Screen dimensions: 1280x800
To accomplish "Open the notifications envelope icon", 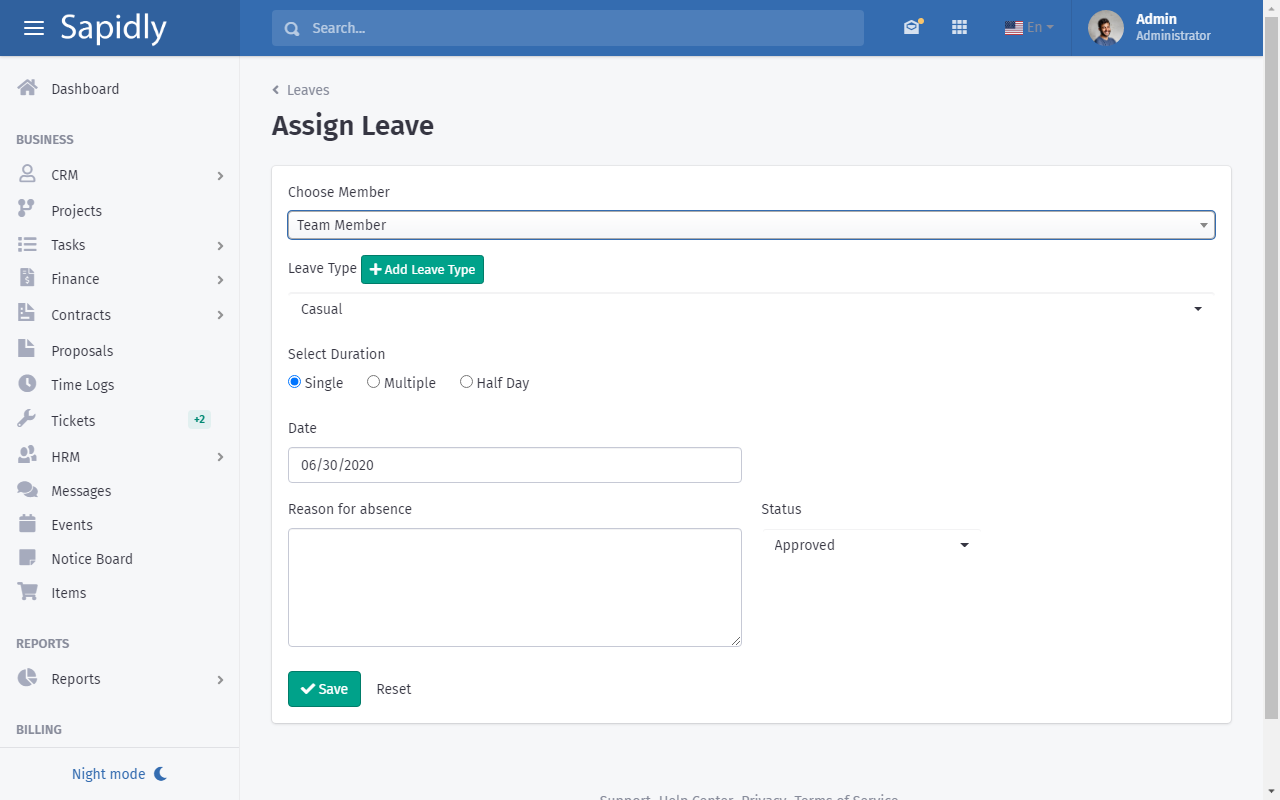I will [911, 28].
